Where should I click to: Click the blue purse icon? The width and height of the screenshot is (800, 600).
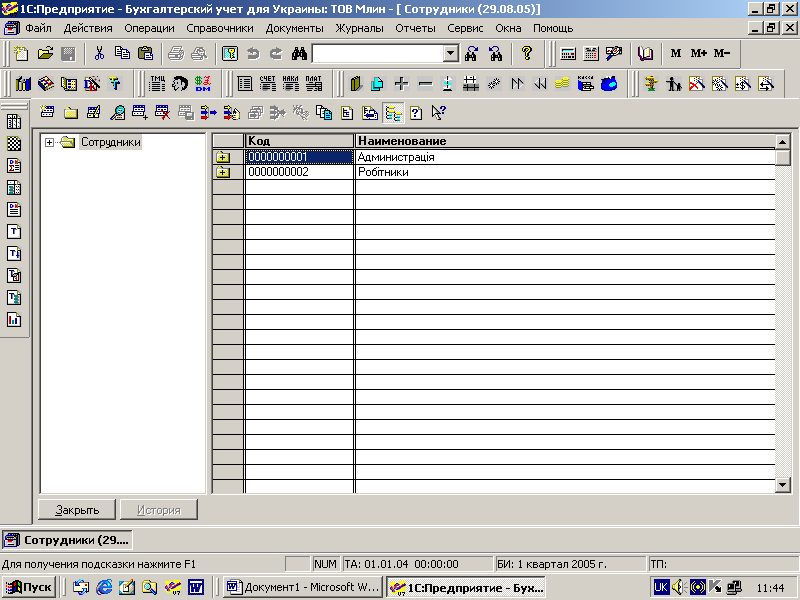(609, 83)
